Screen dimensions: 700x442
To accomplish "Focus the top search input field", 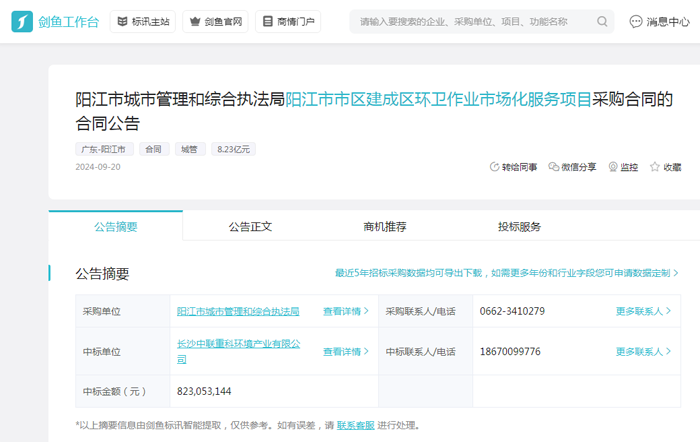I will click(x=470, y=21).
